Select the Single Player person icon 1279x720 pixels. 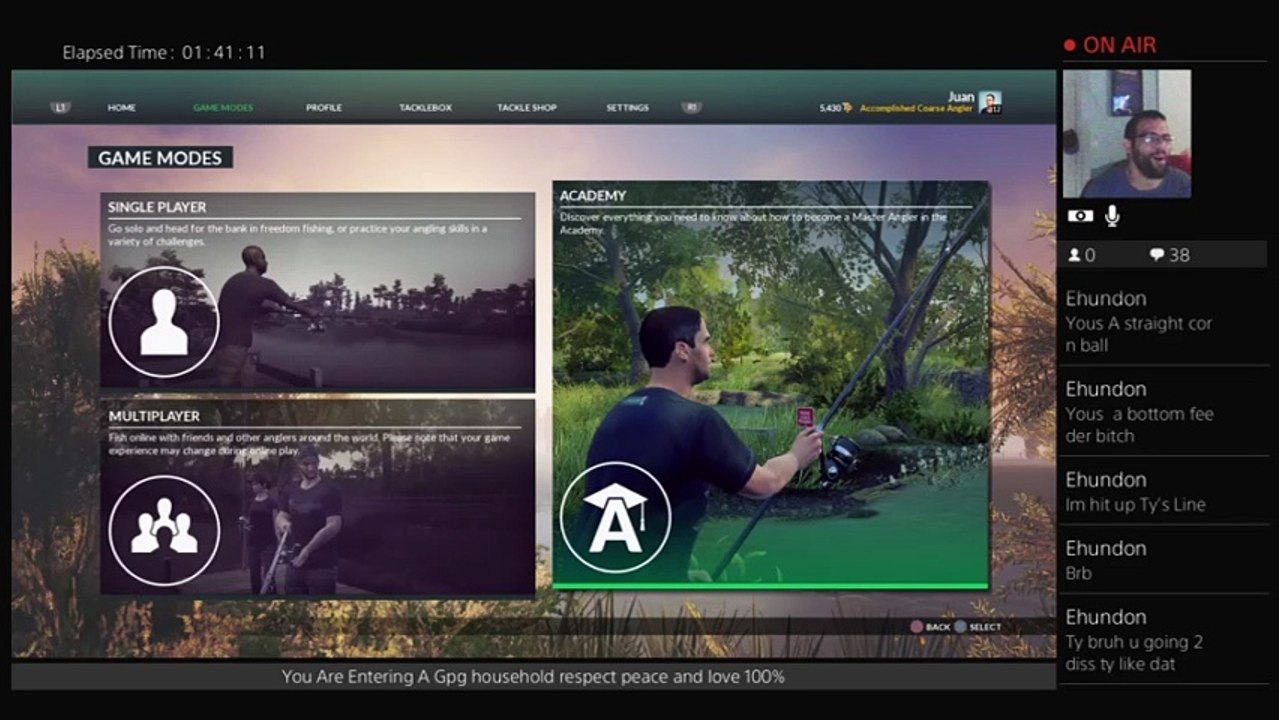pos(164,322)
